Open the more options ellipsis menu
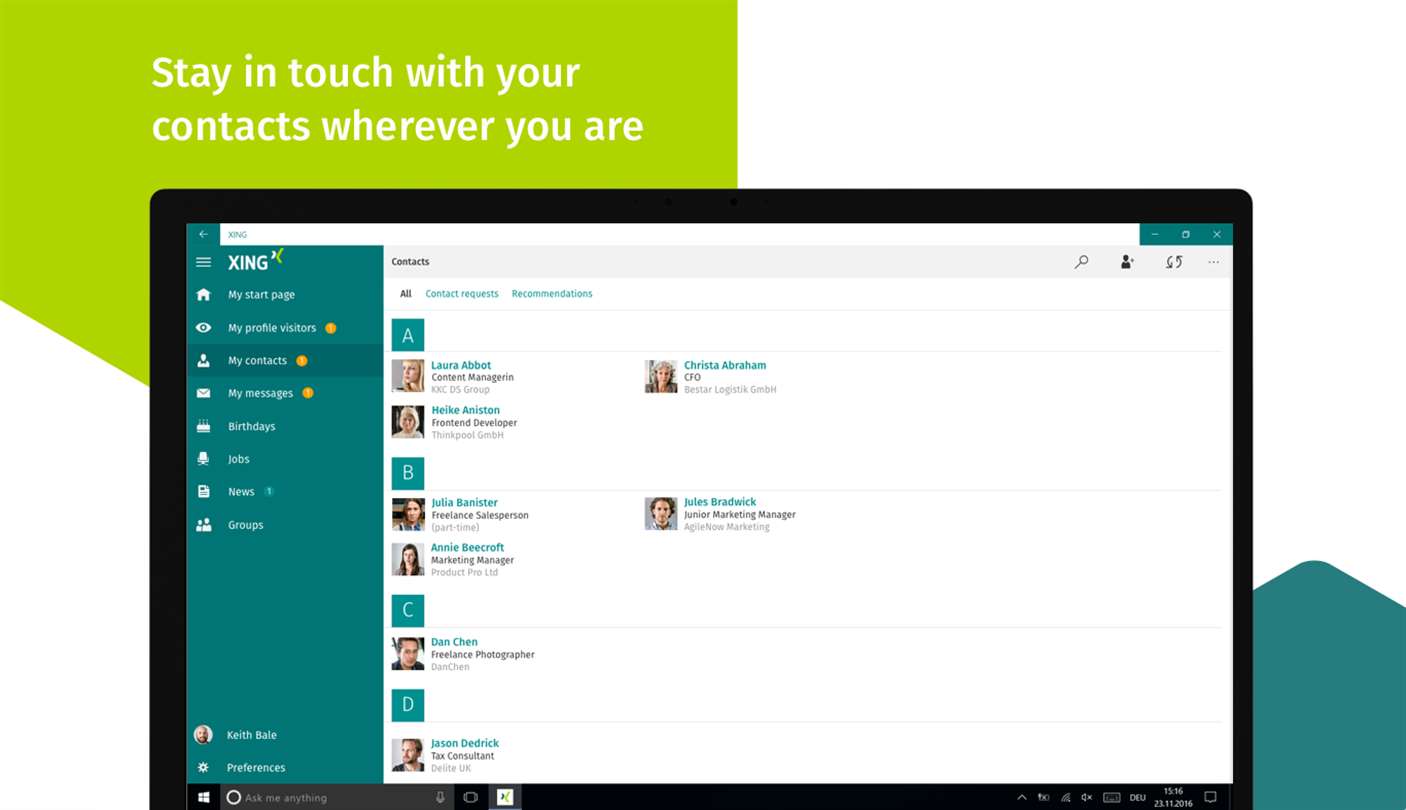1406x810 pixels. [1213, 262]
